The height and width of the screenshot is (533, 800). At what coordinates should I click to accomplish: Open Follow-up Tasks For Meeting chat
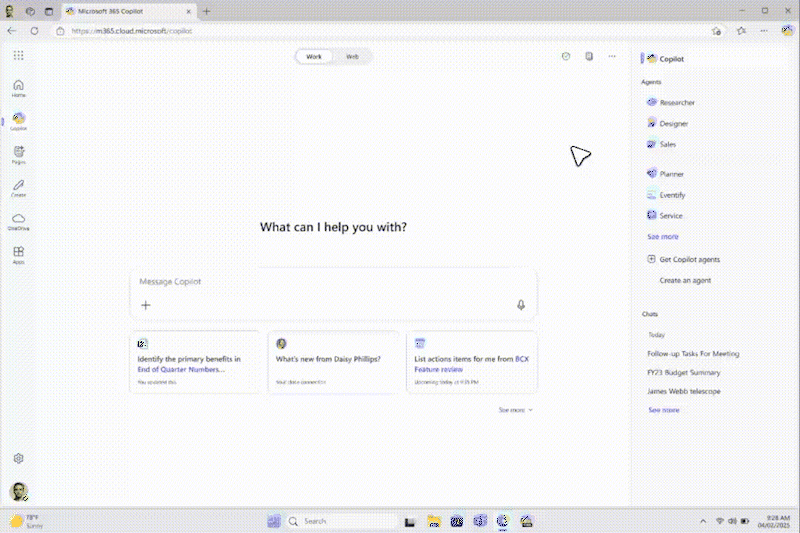[x=693, y=353]
